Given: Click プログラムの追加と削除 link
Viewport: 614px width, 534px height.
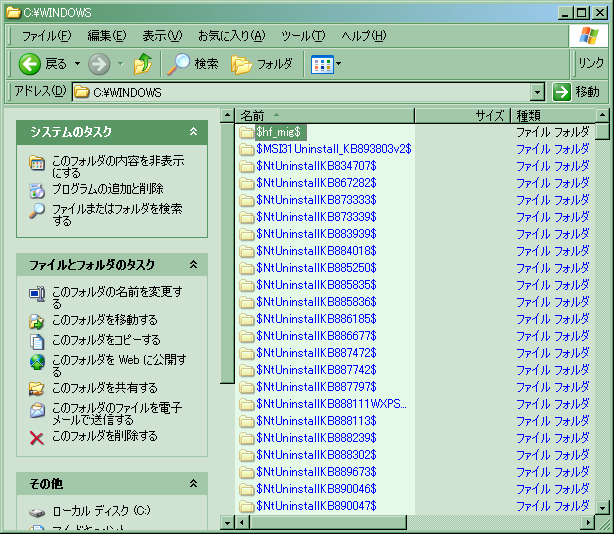Looking at the screenshot, I should click(108, 189).
